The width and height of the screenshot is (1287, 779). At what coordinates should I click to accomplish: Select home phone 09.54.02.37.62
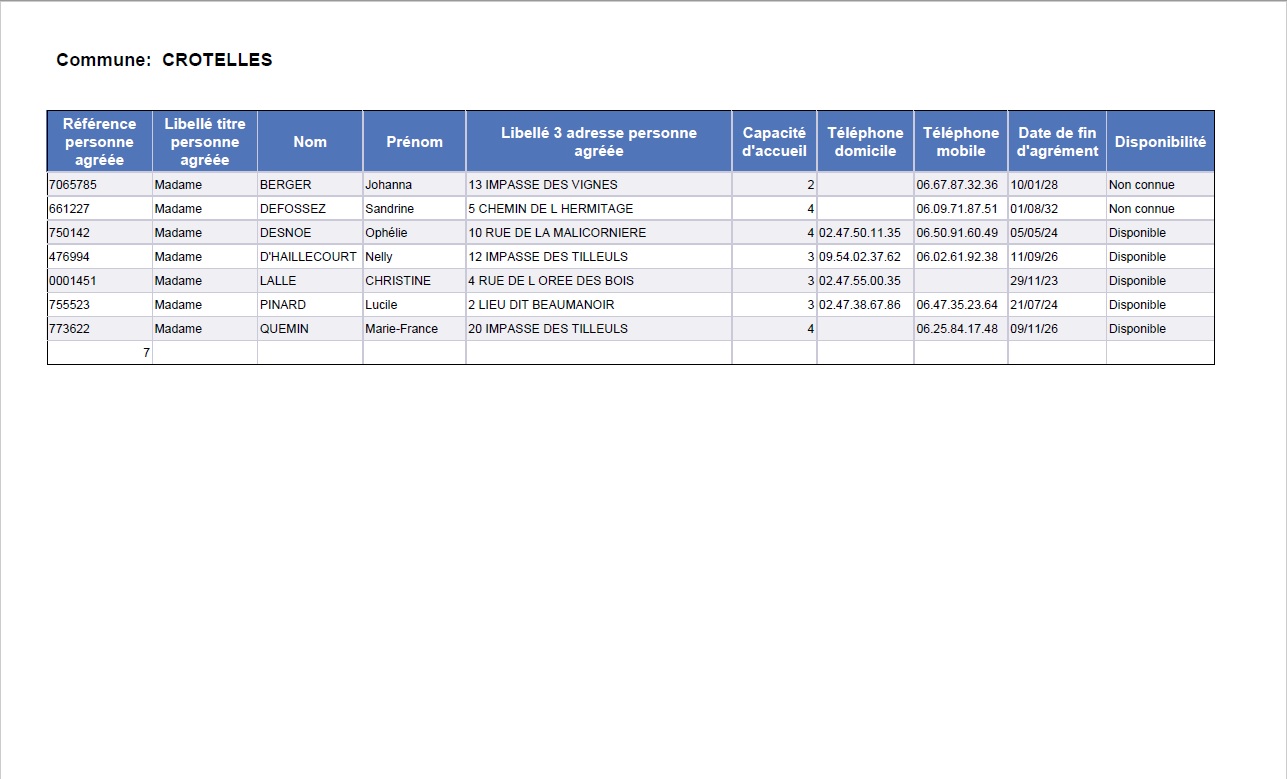click(860, 257)
